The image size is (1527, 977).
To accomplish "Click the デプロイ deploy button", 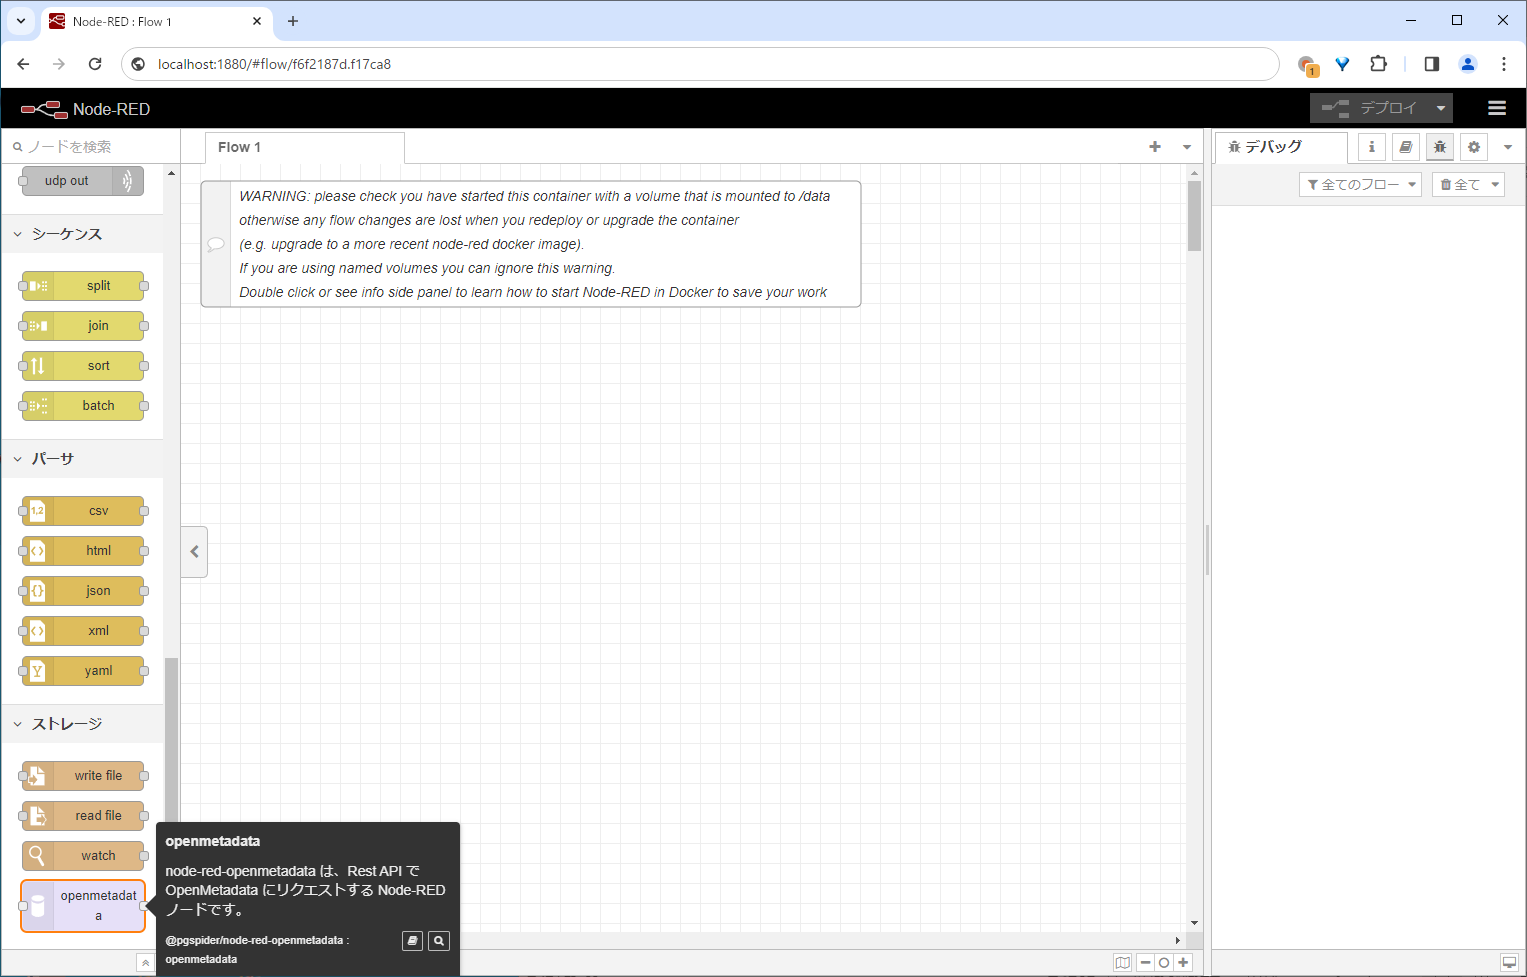I will 1370,108.
